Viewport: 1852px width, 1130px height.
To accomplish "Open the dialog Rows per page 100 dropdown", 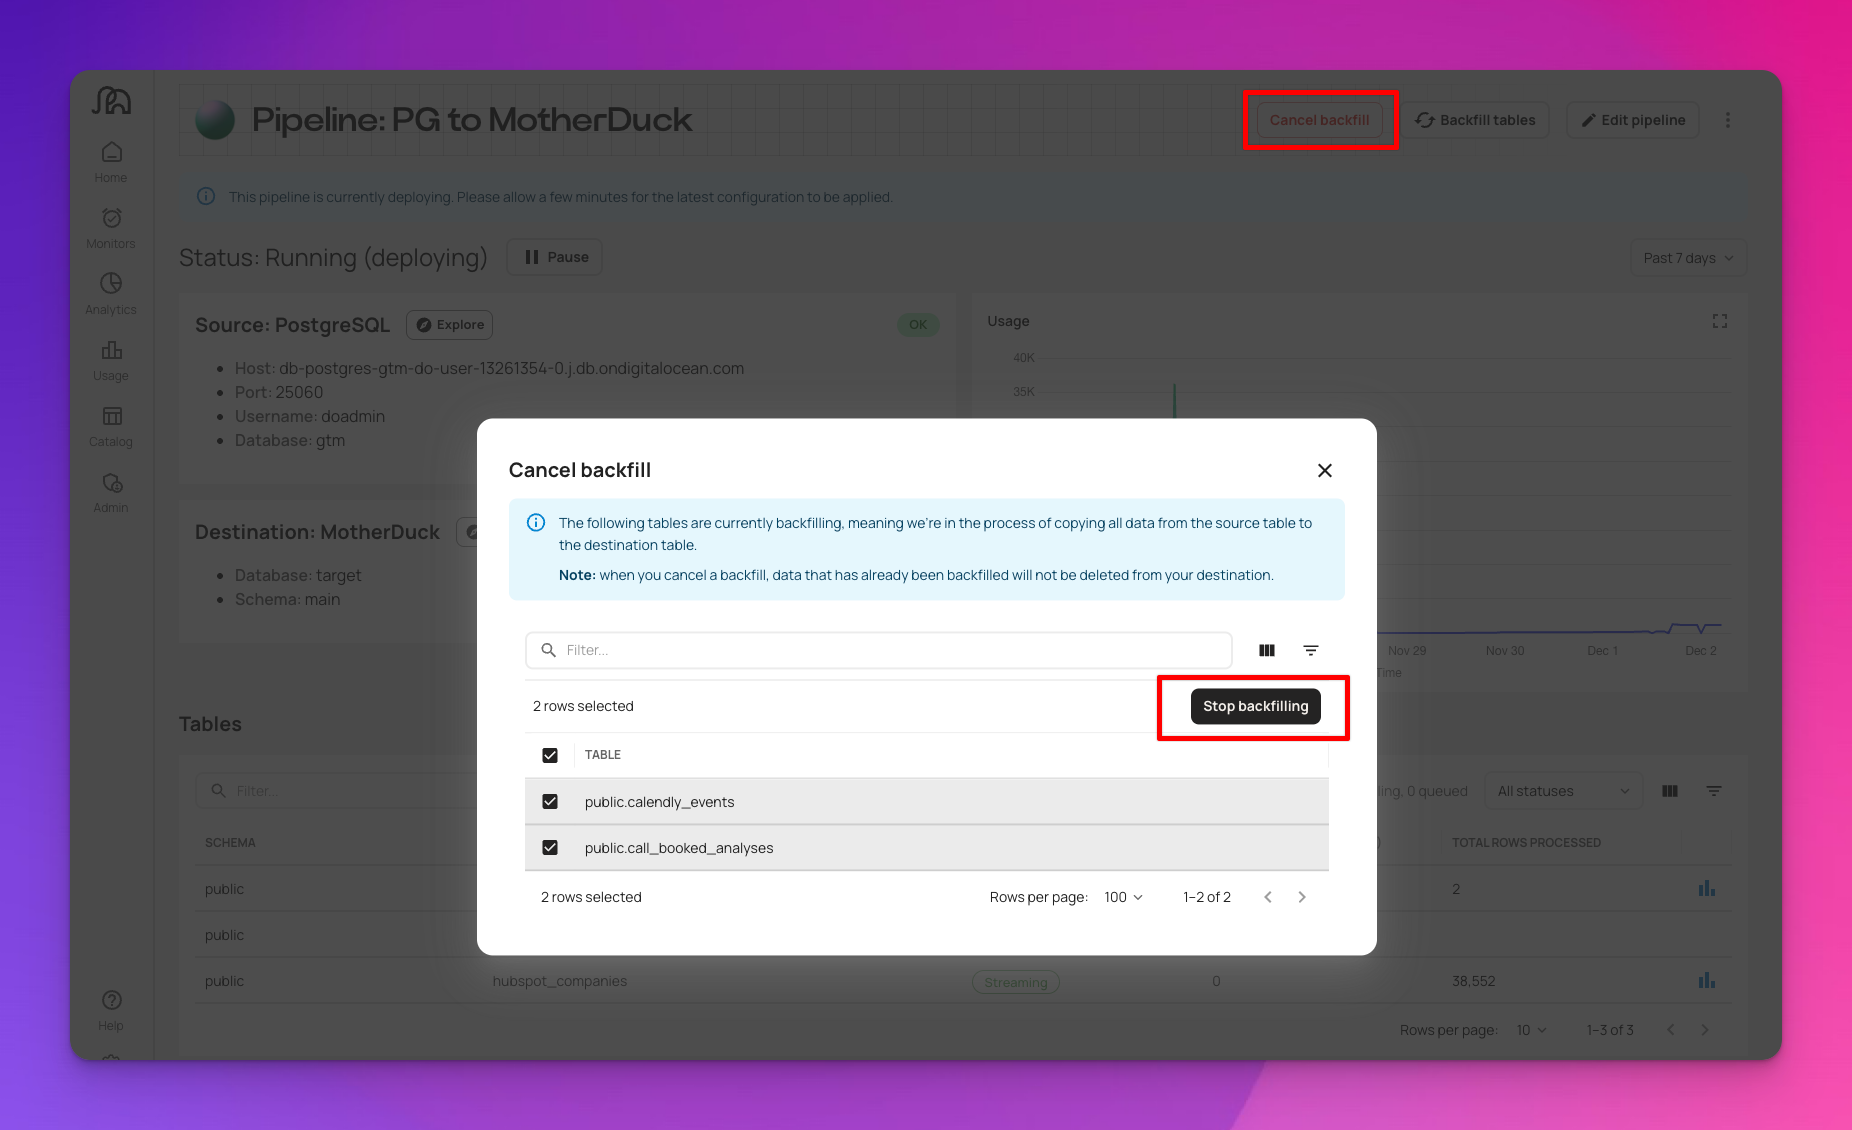I will point(1123,897).
